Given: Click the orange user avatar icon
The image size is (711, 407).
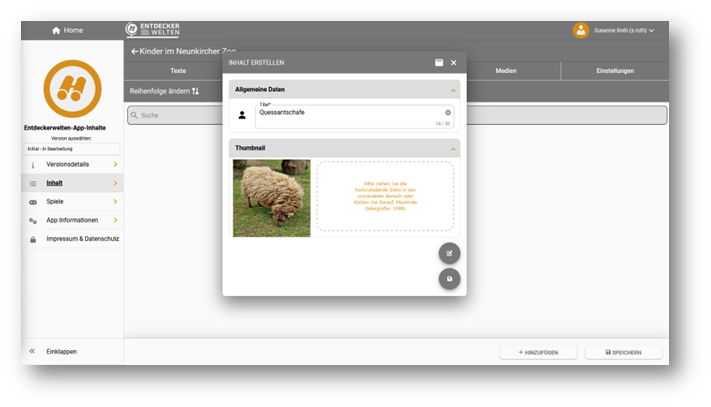Looking at the screenshot, I should click(x=580, y=30).
